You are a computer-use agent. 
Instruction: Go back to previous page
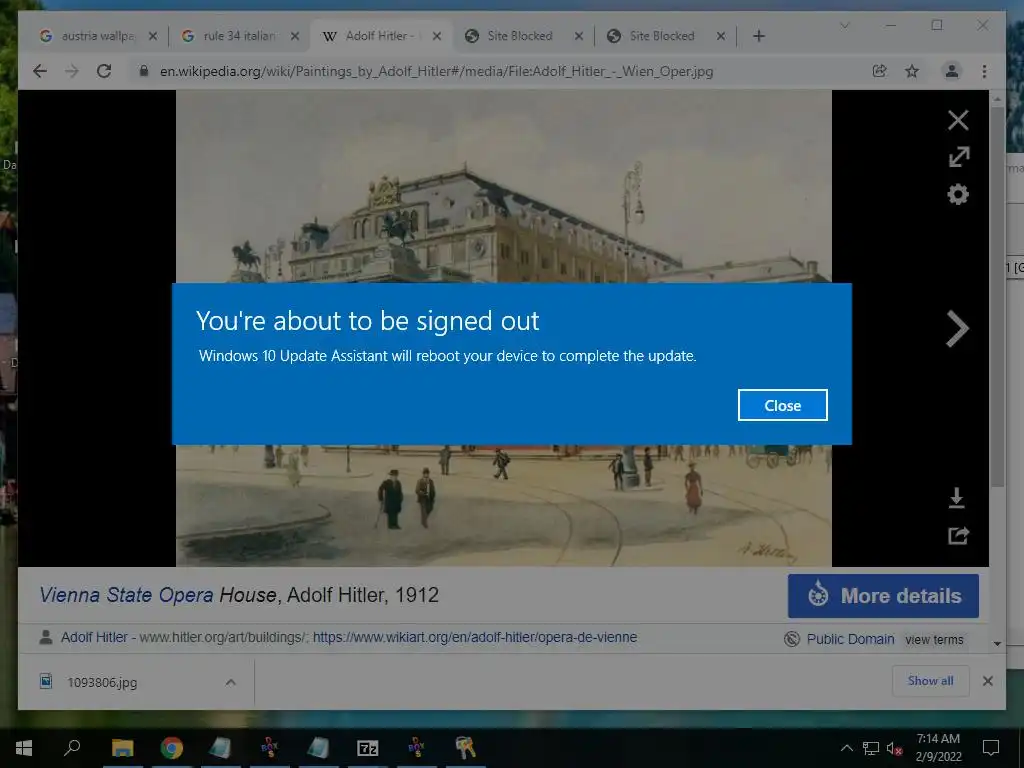point(40,71)
